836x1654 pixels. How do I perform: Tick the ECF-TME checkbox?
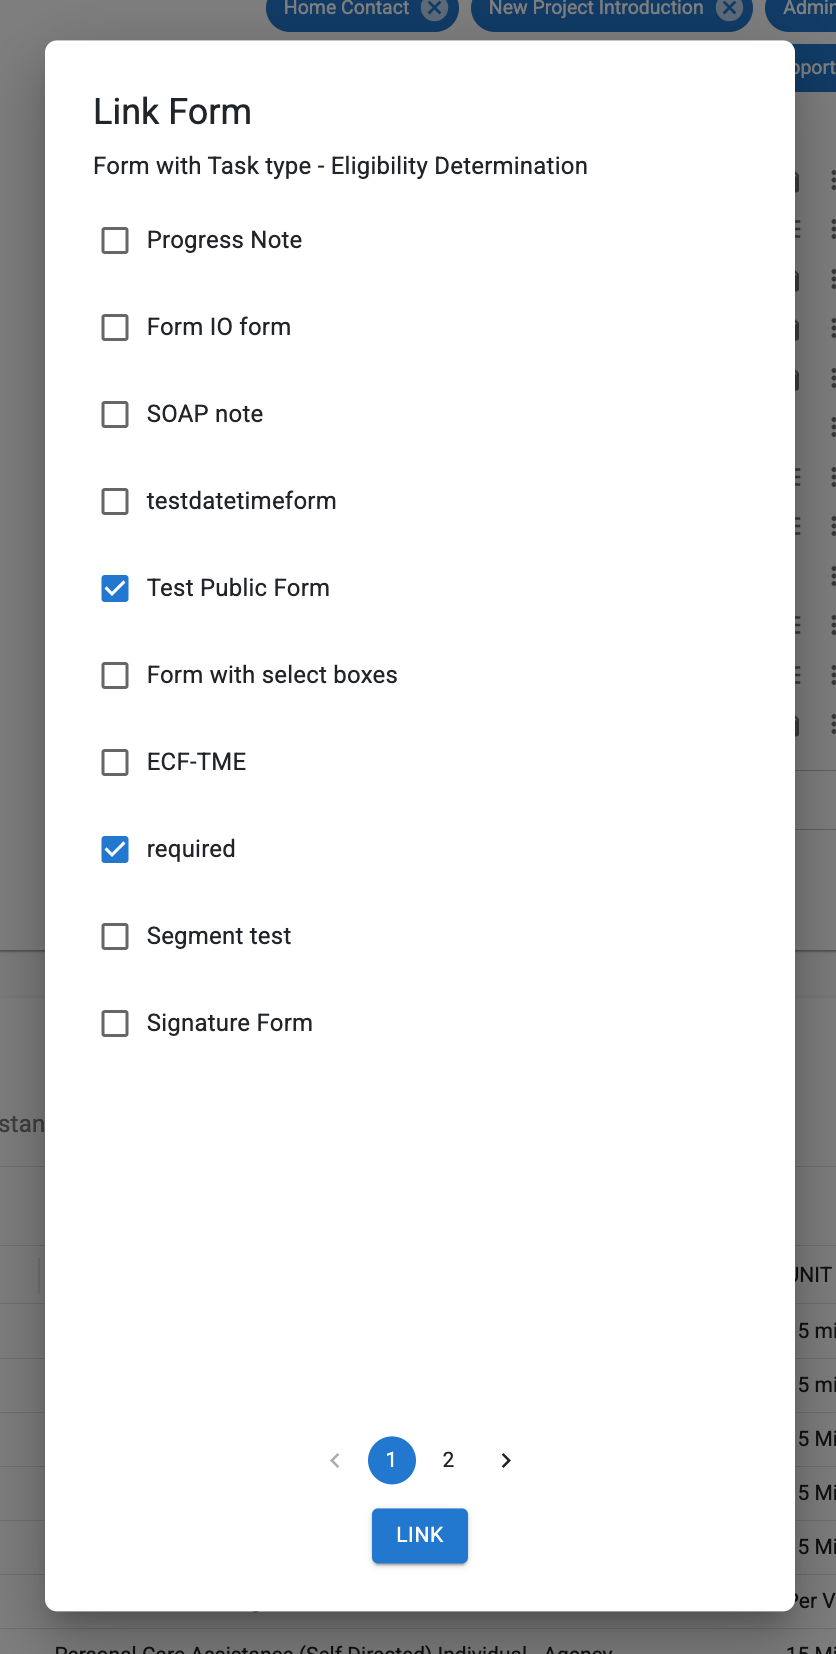click(x=115, y=762)
